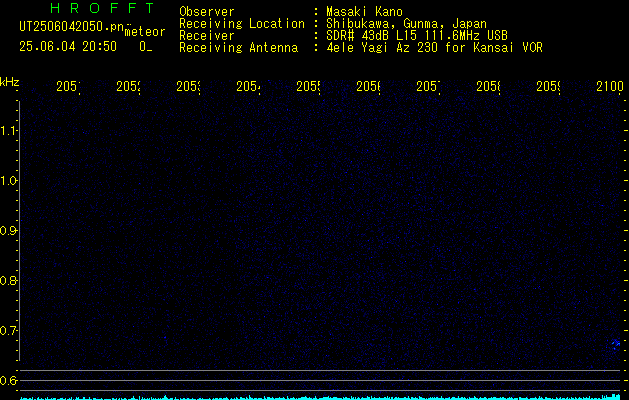Click the HROFFT title text
This screenshot has width=629, height=400.
coord(103,8)
